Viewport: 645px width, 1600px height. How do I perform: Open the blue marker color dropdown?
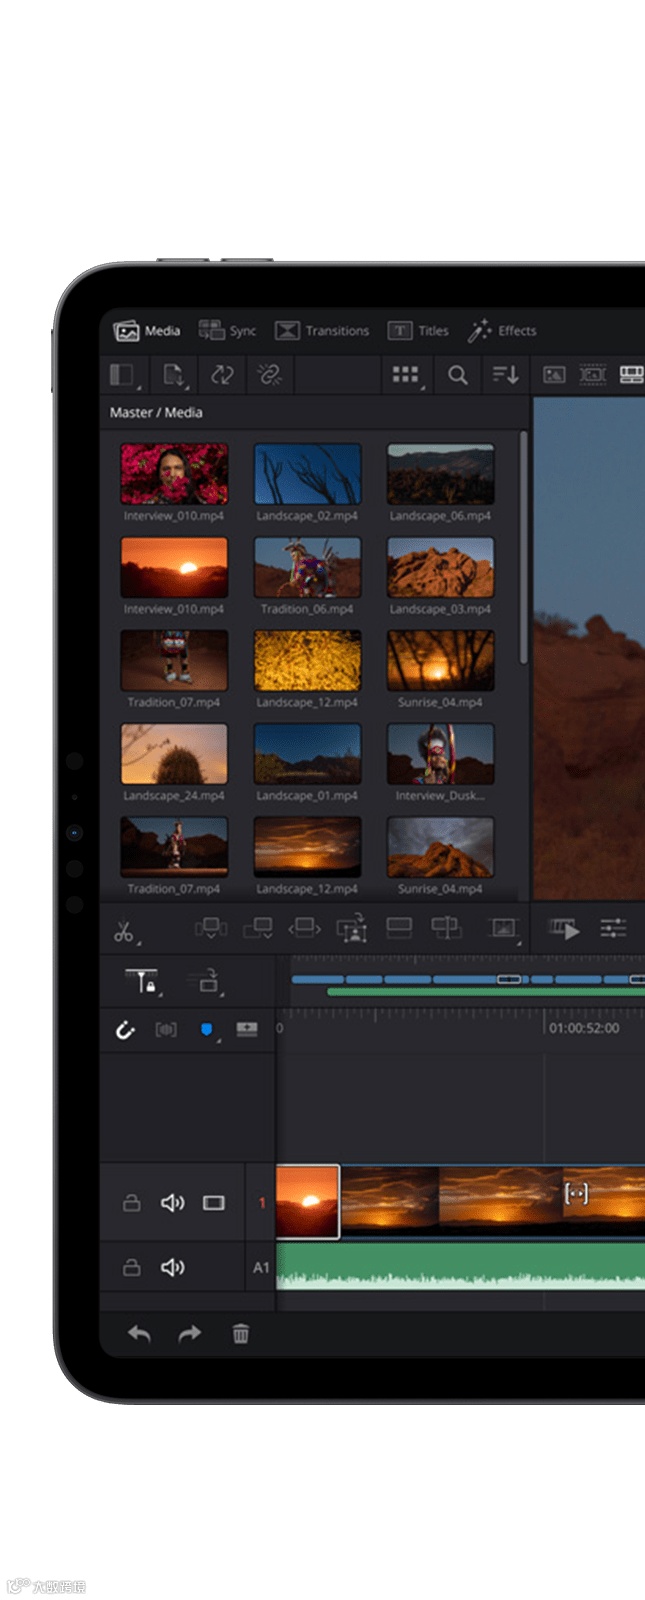(207, 1030)
